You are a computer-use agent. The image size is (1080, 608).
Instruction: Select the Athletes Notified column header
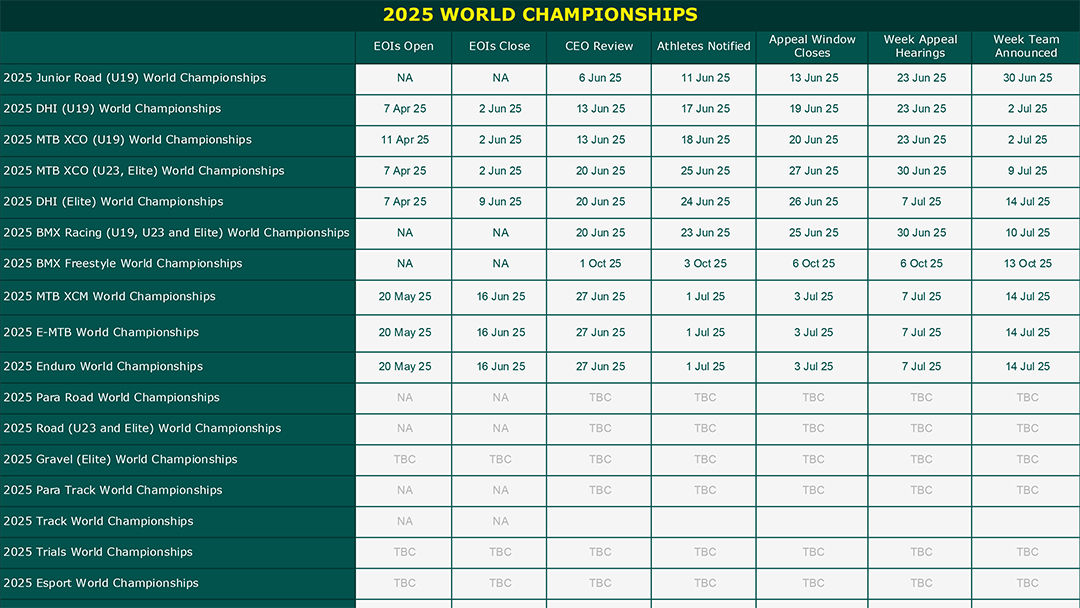703,47
